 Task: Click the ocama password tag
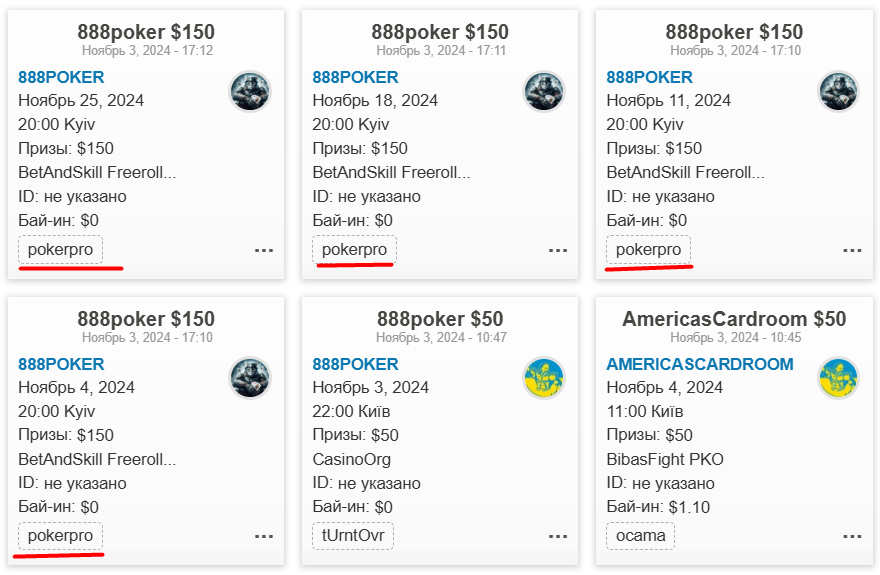click(x=640, y=536)
